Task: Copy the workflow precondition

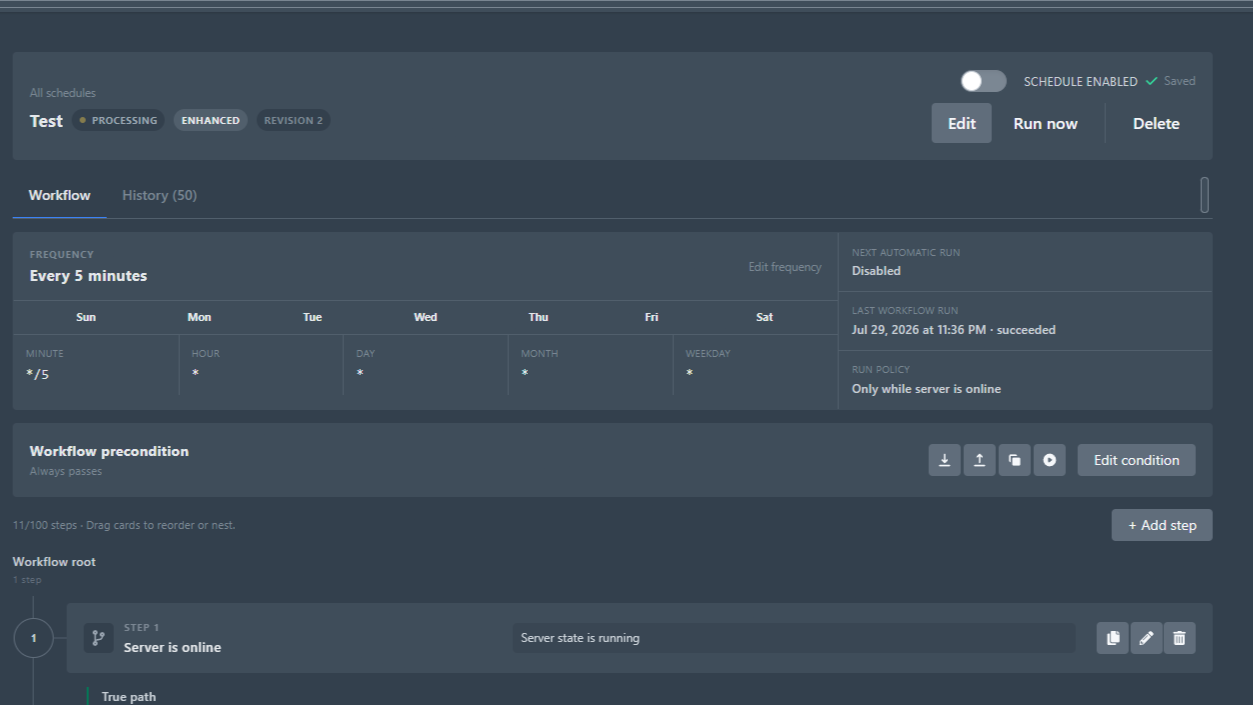Action: (1014, 460)
